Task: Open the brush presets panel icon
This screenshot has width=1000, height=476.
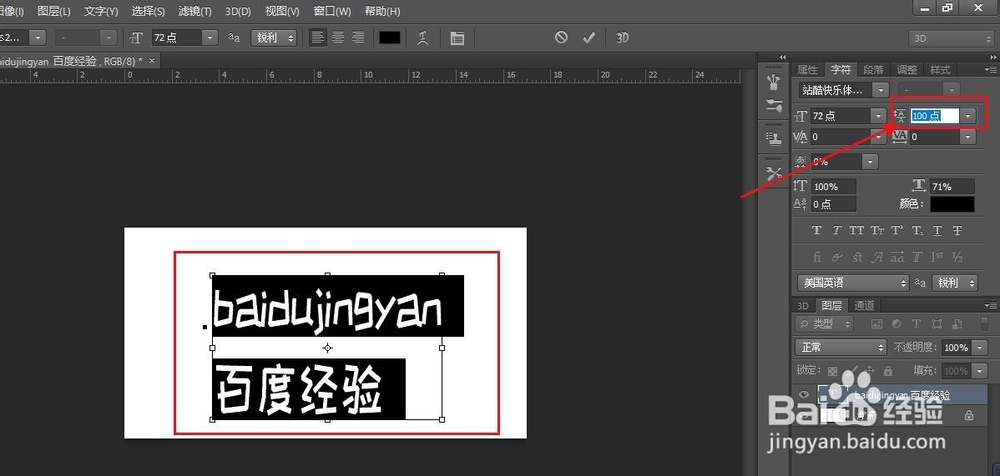Action: (x=774, y=81)
